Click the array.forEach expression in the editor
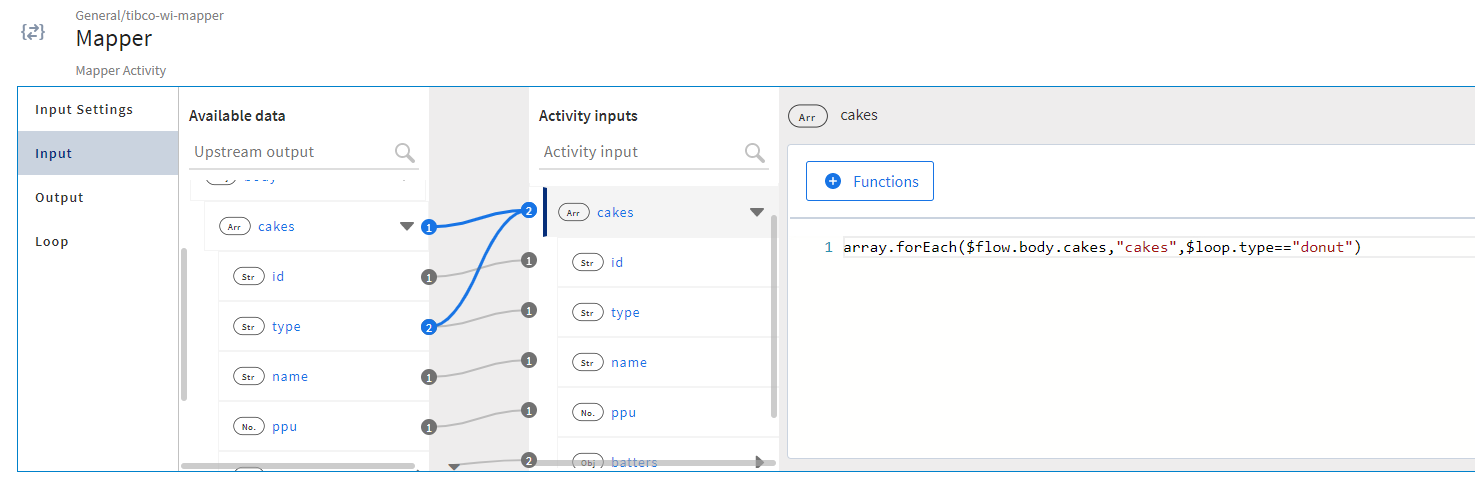The width and height of the screenshot is (1475, 490). pos(1102,247)
